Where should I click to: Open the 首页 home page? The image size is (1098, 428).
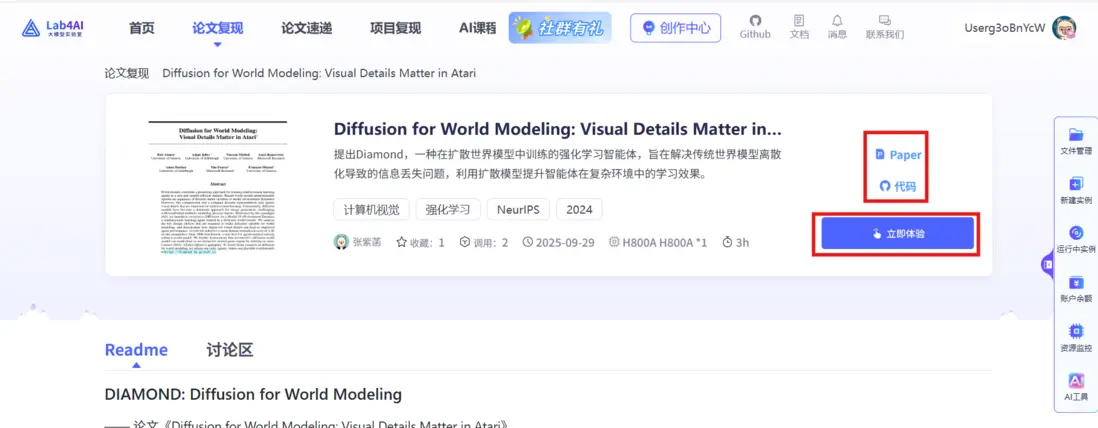pos(141,29)
